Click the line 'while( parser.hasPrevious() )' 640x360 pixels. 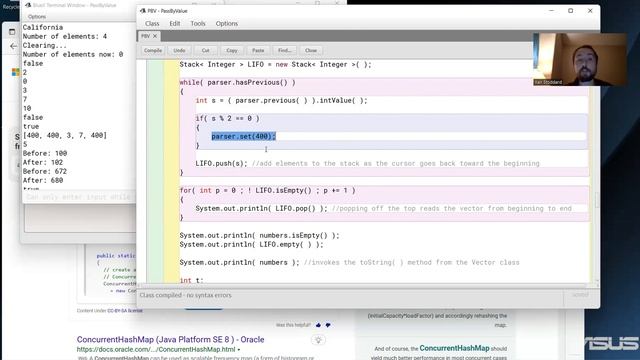tap(237, 82)
